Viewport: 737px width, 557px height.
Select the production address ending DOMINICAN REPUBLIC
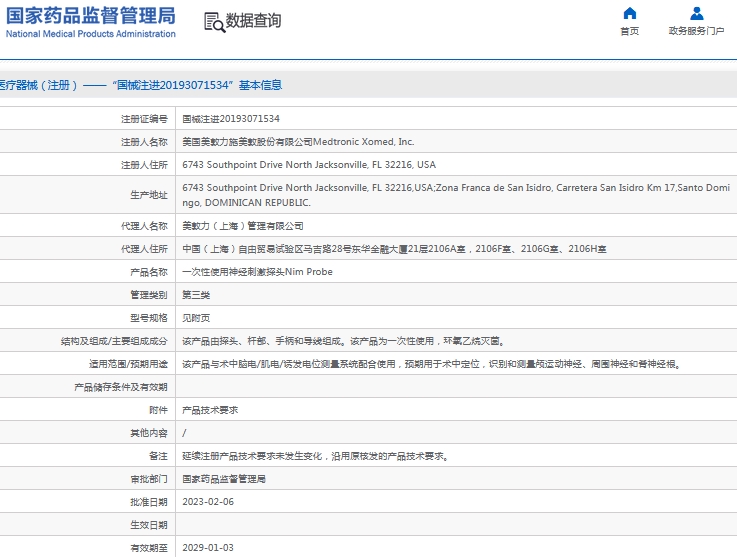456,195
